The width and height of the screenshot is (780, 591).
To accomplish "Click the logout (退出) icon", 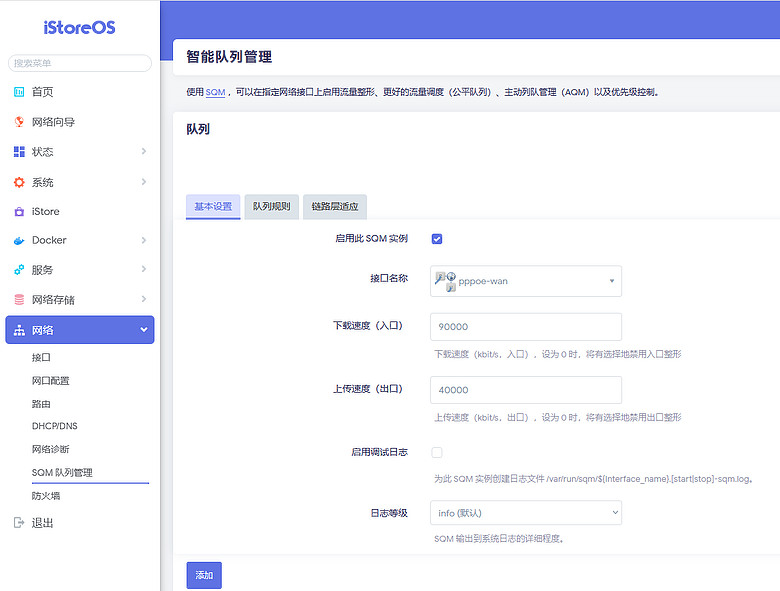I will click(19, 522).
